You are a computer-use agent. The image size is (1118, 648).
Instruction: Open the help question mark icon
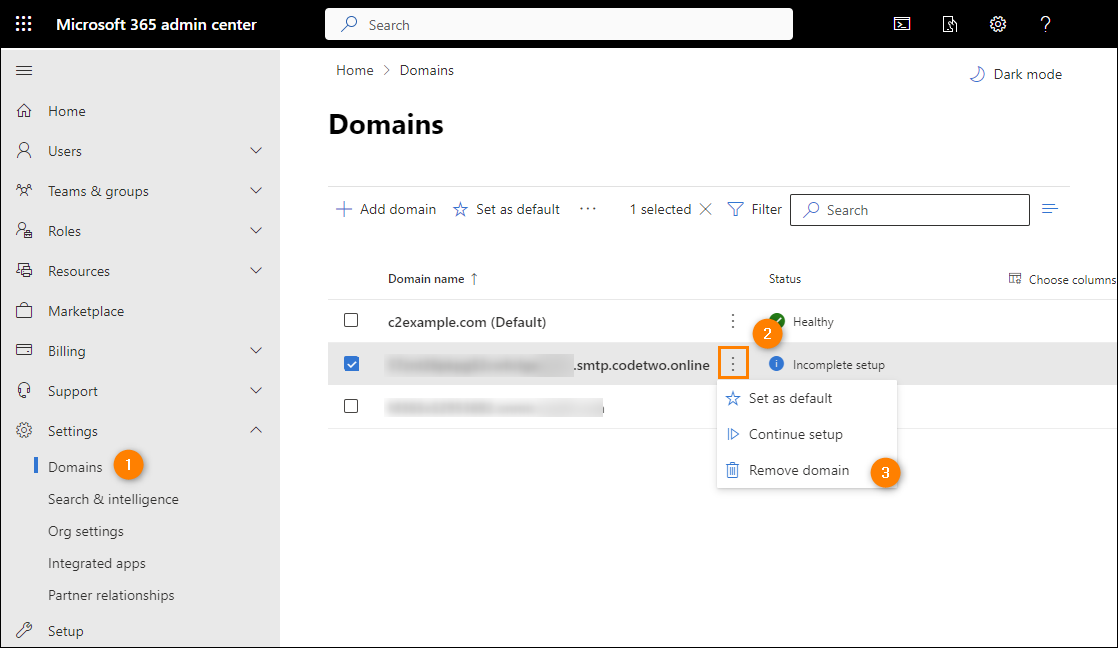1045,24
